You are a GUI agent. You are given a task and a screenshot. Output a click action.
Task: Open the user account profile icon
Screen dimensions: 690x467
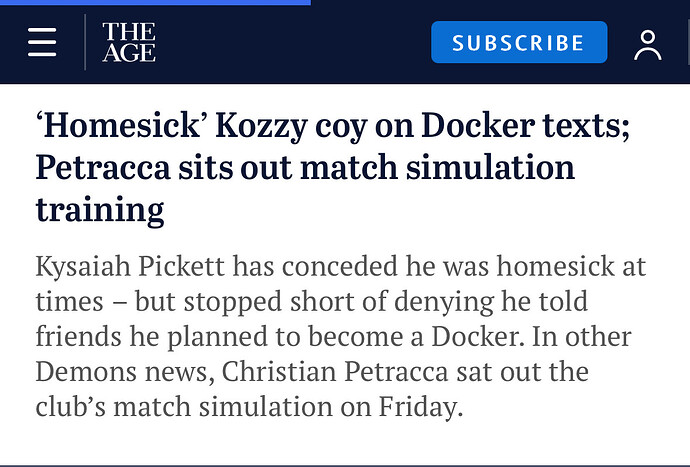click(648, 45)
